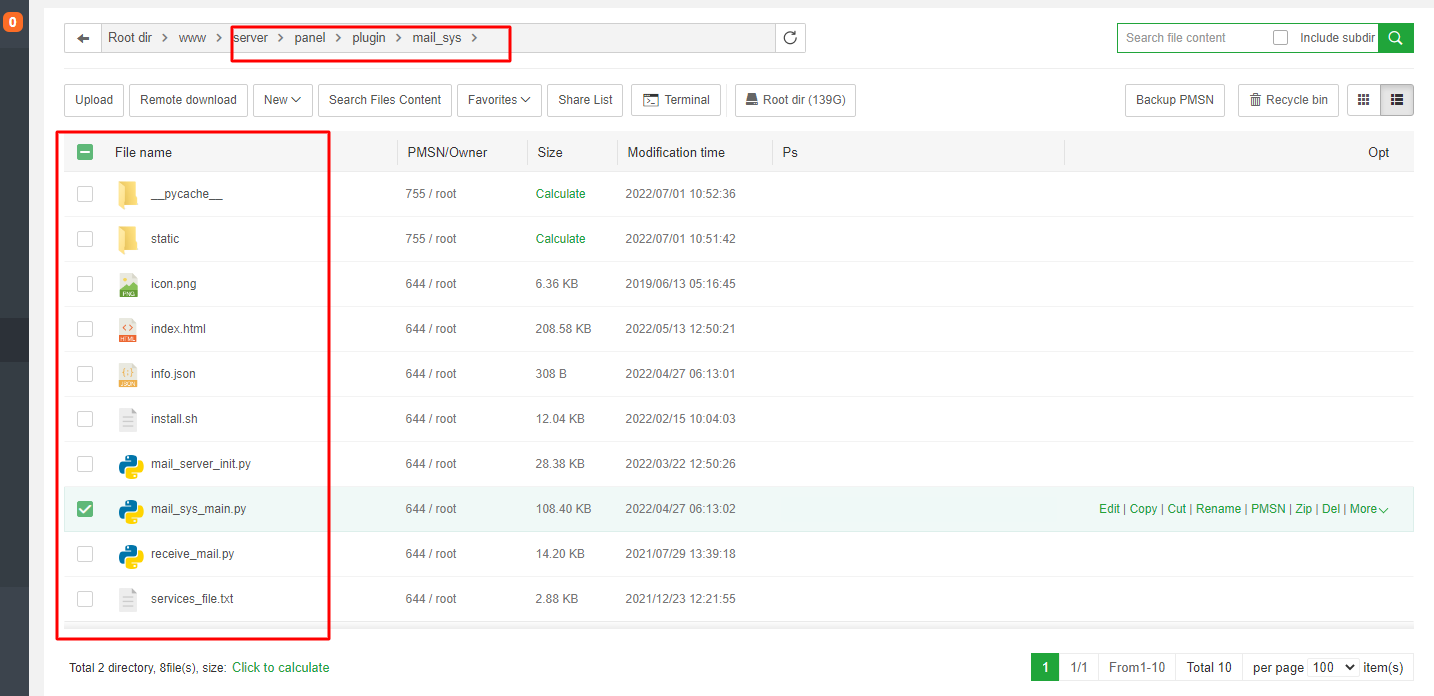
Task: Click the __pycache__ folder icon
Action: point(128,194)
